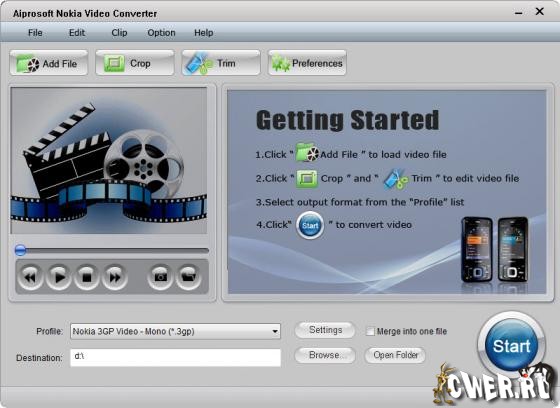Play the video preview

58,277
